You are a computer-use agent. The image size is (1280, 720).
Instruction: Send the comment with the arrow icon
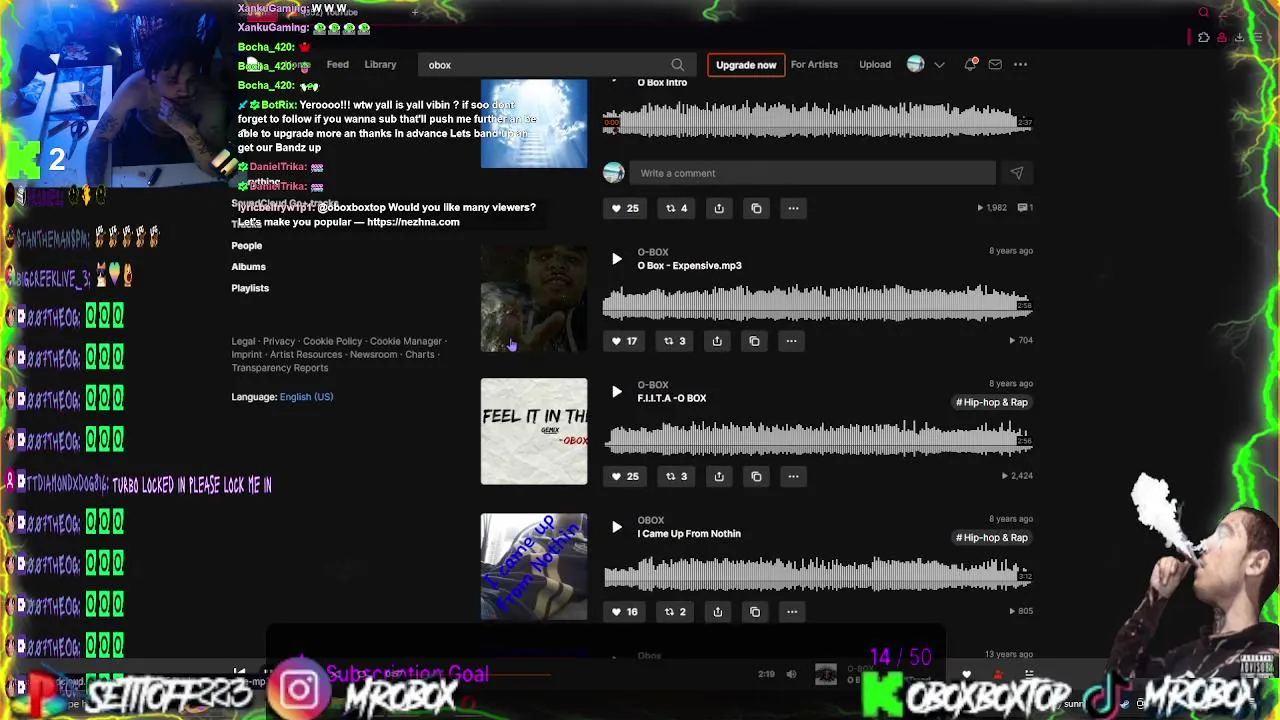pos(1016,173)
